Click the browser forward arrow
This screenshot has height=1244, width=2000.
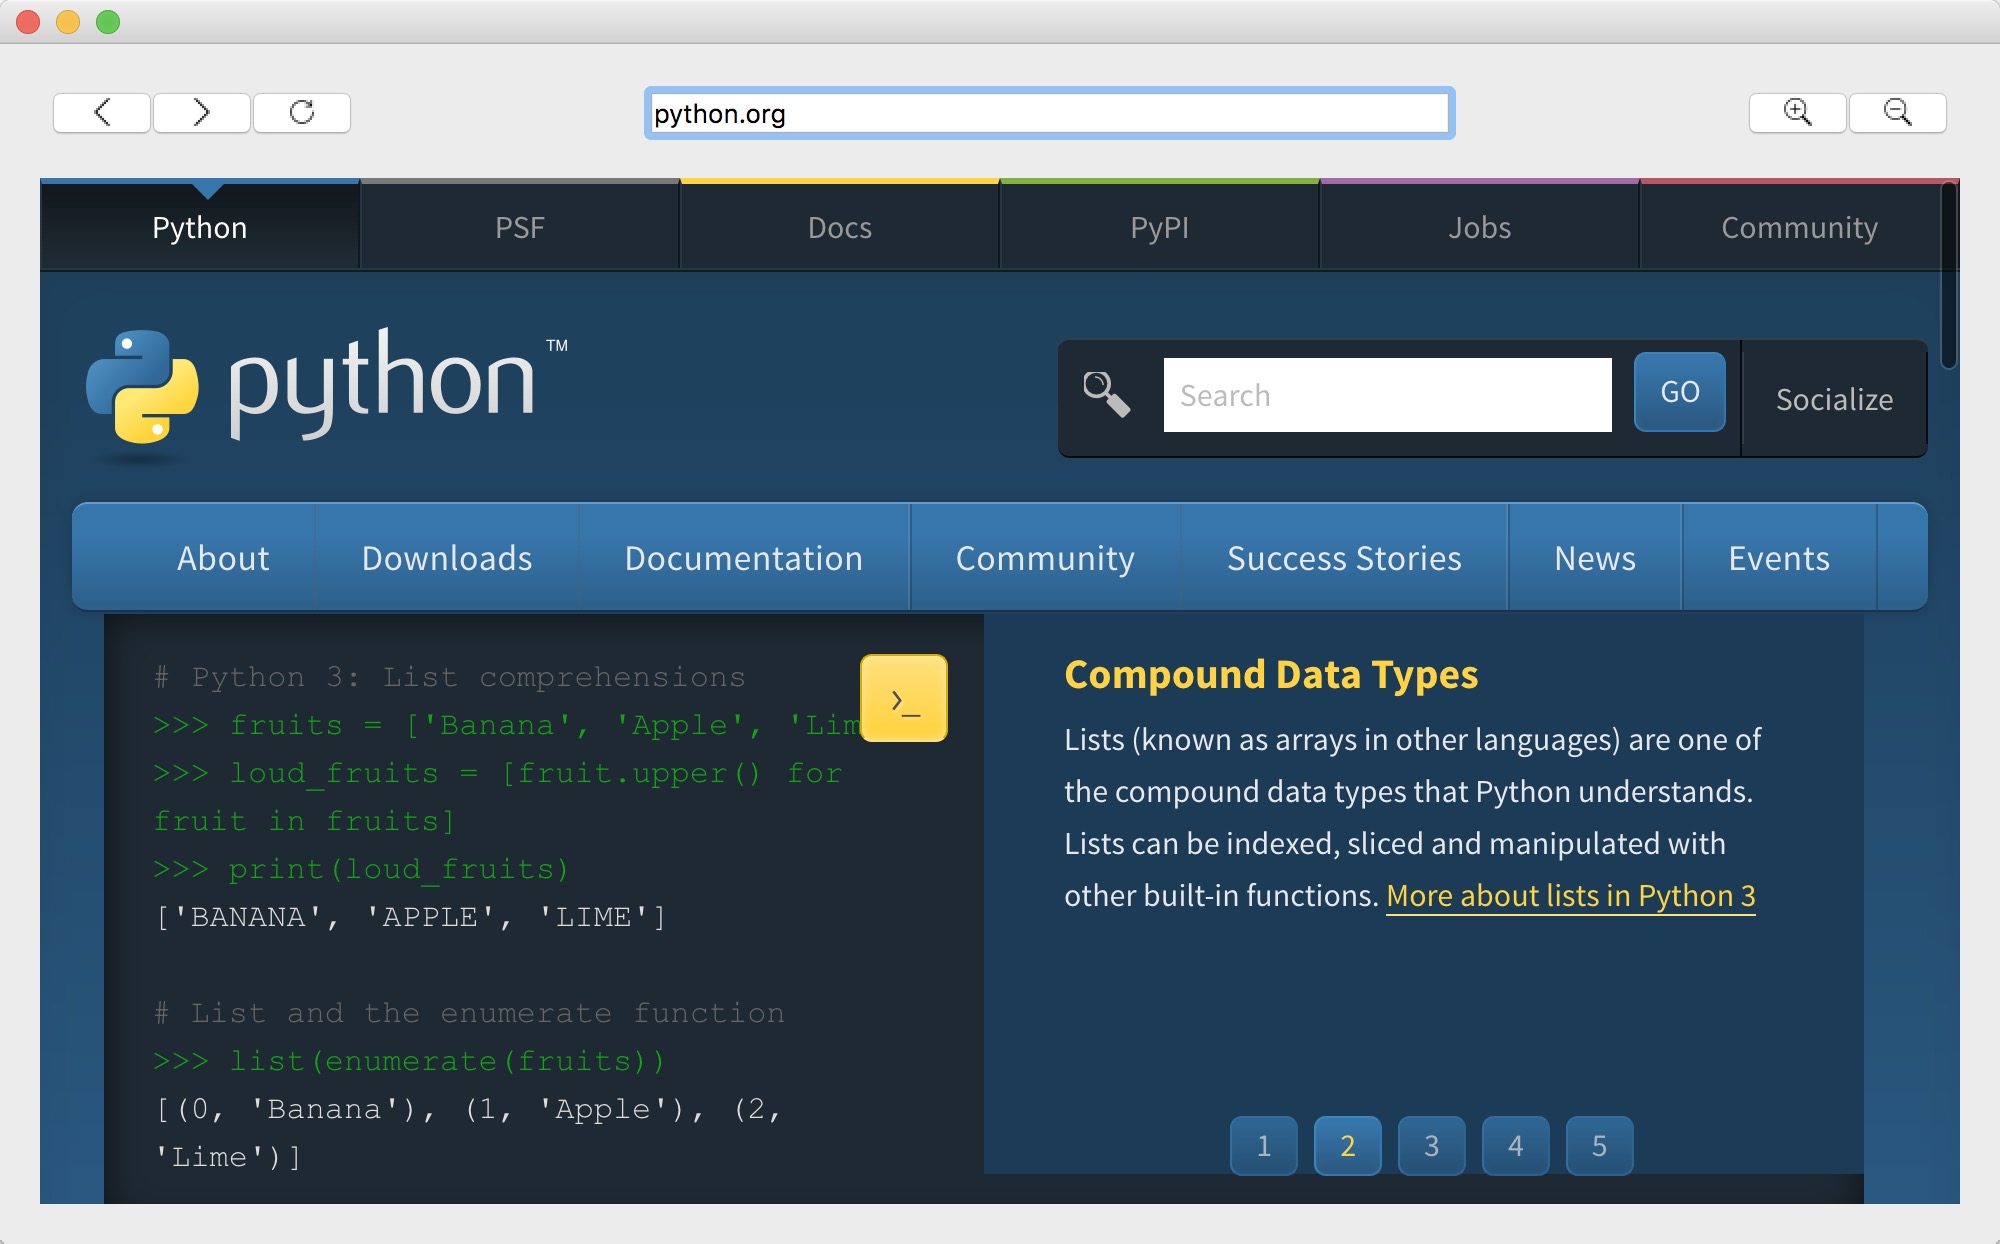click(201, 112)
